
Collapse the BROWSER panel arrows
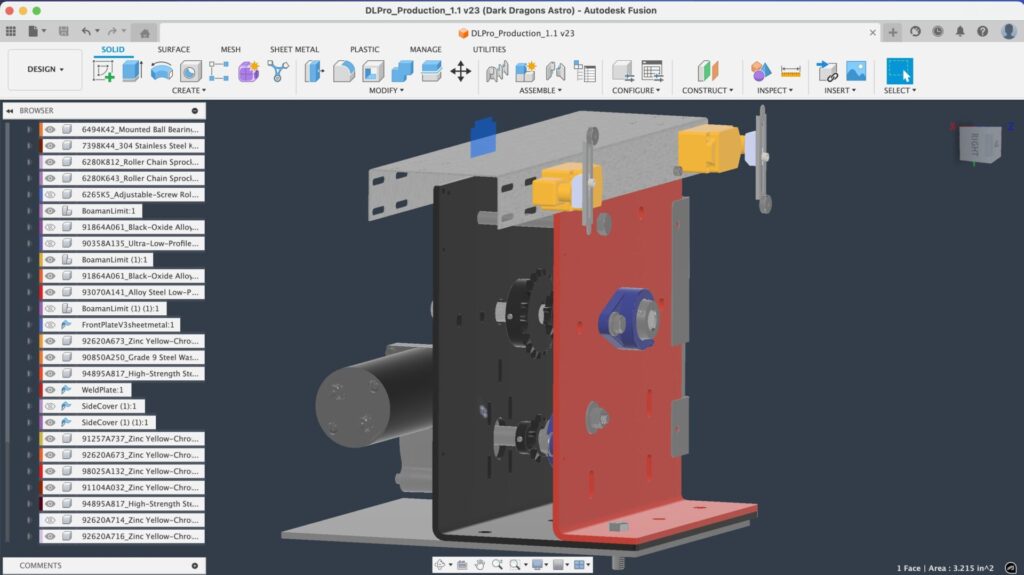(10, 111)
